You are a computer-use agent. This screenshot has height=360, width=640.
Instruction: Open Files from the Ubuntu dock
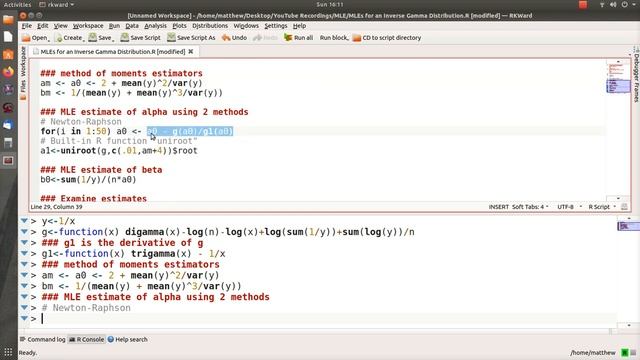[x=8, y=20]
